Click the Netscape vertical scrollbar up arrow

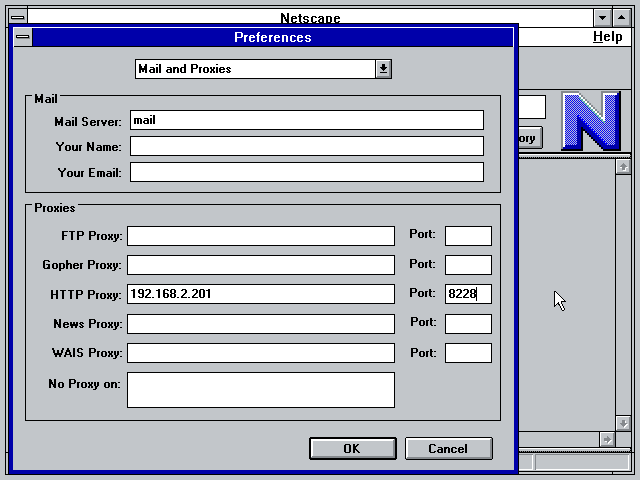click(623, 167)
